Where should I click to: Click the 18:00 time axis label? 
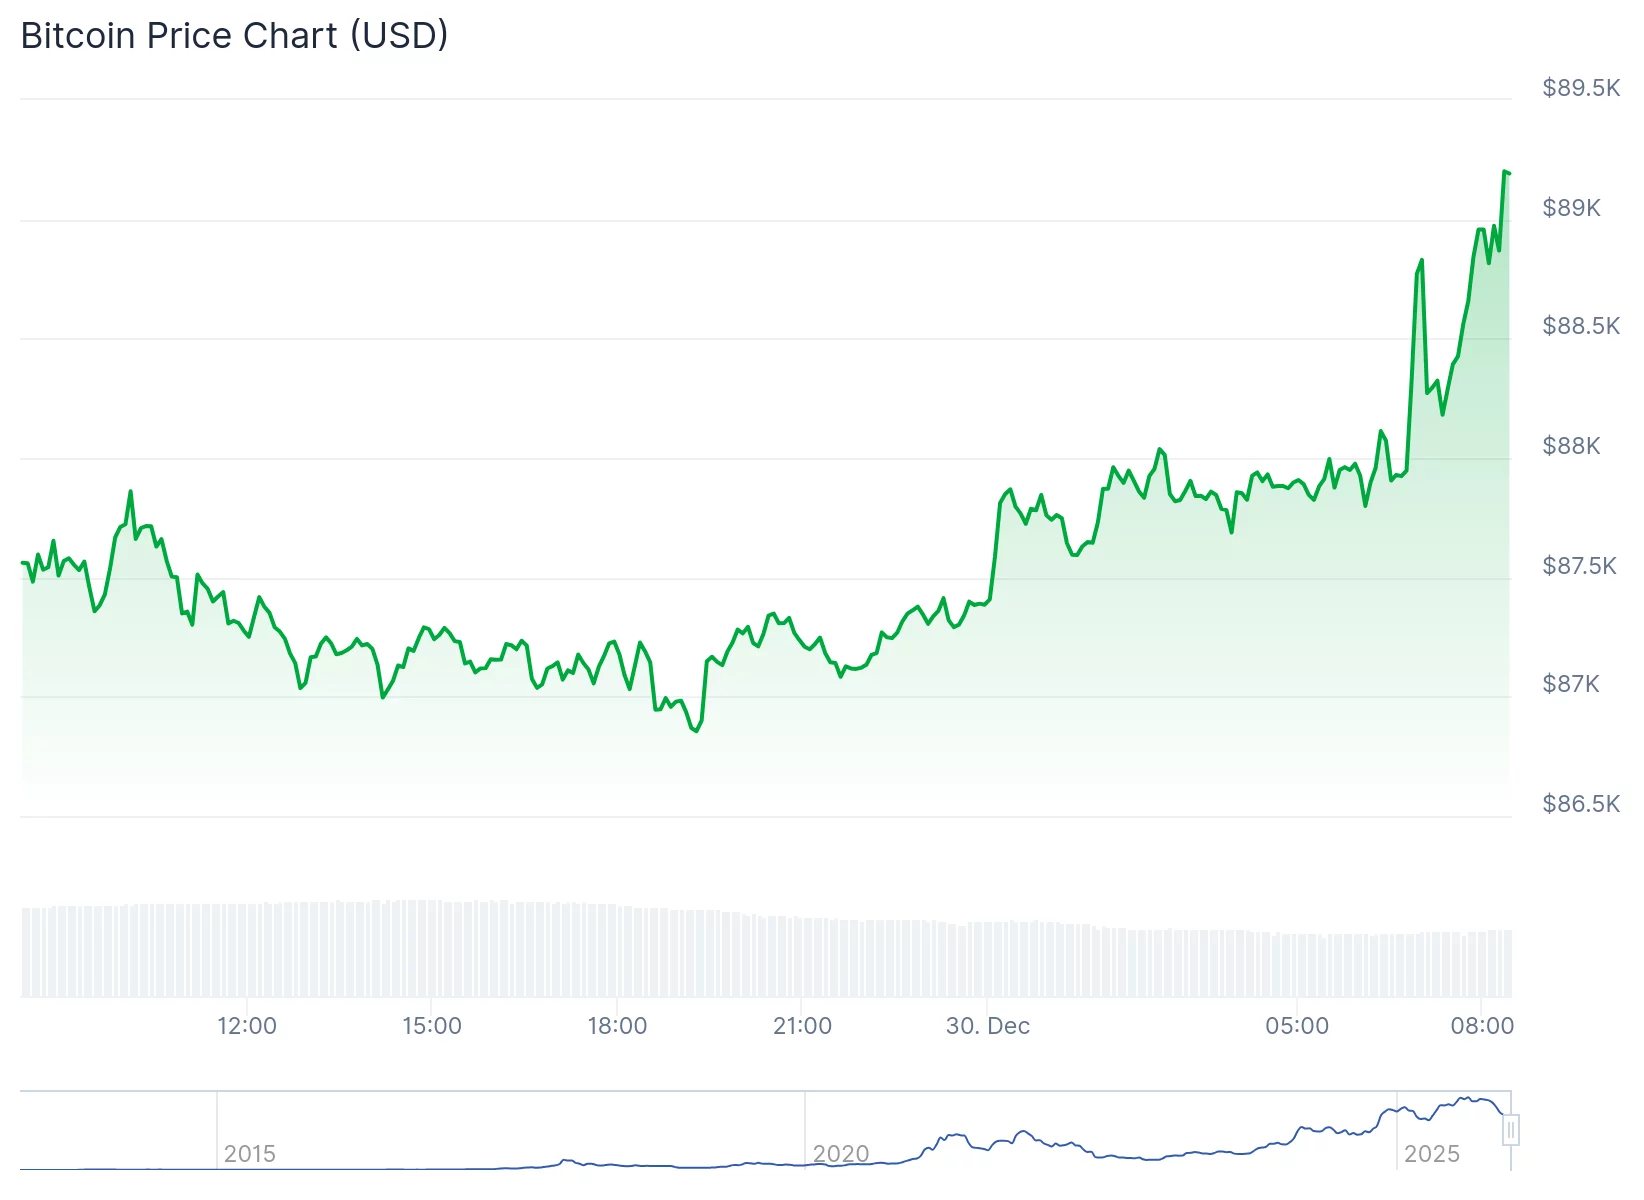617,1025
